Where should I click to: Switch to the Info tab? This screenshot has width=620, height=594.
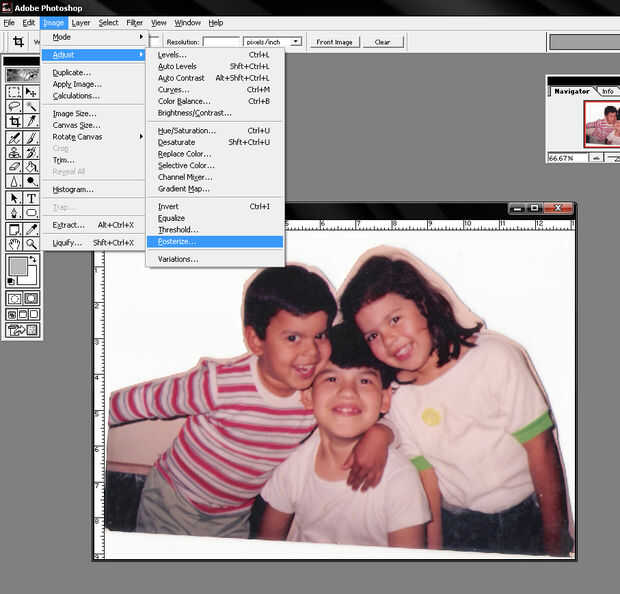[607, 91]
